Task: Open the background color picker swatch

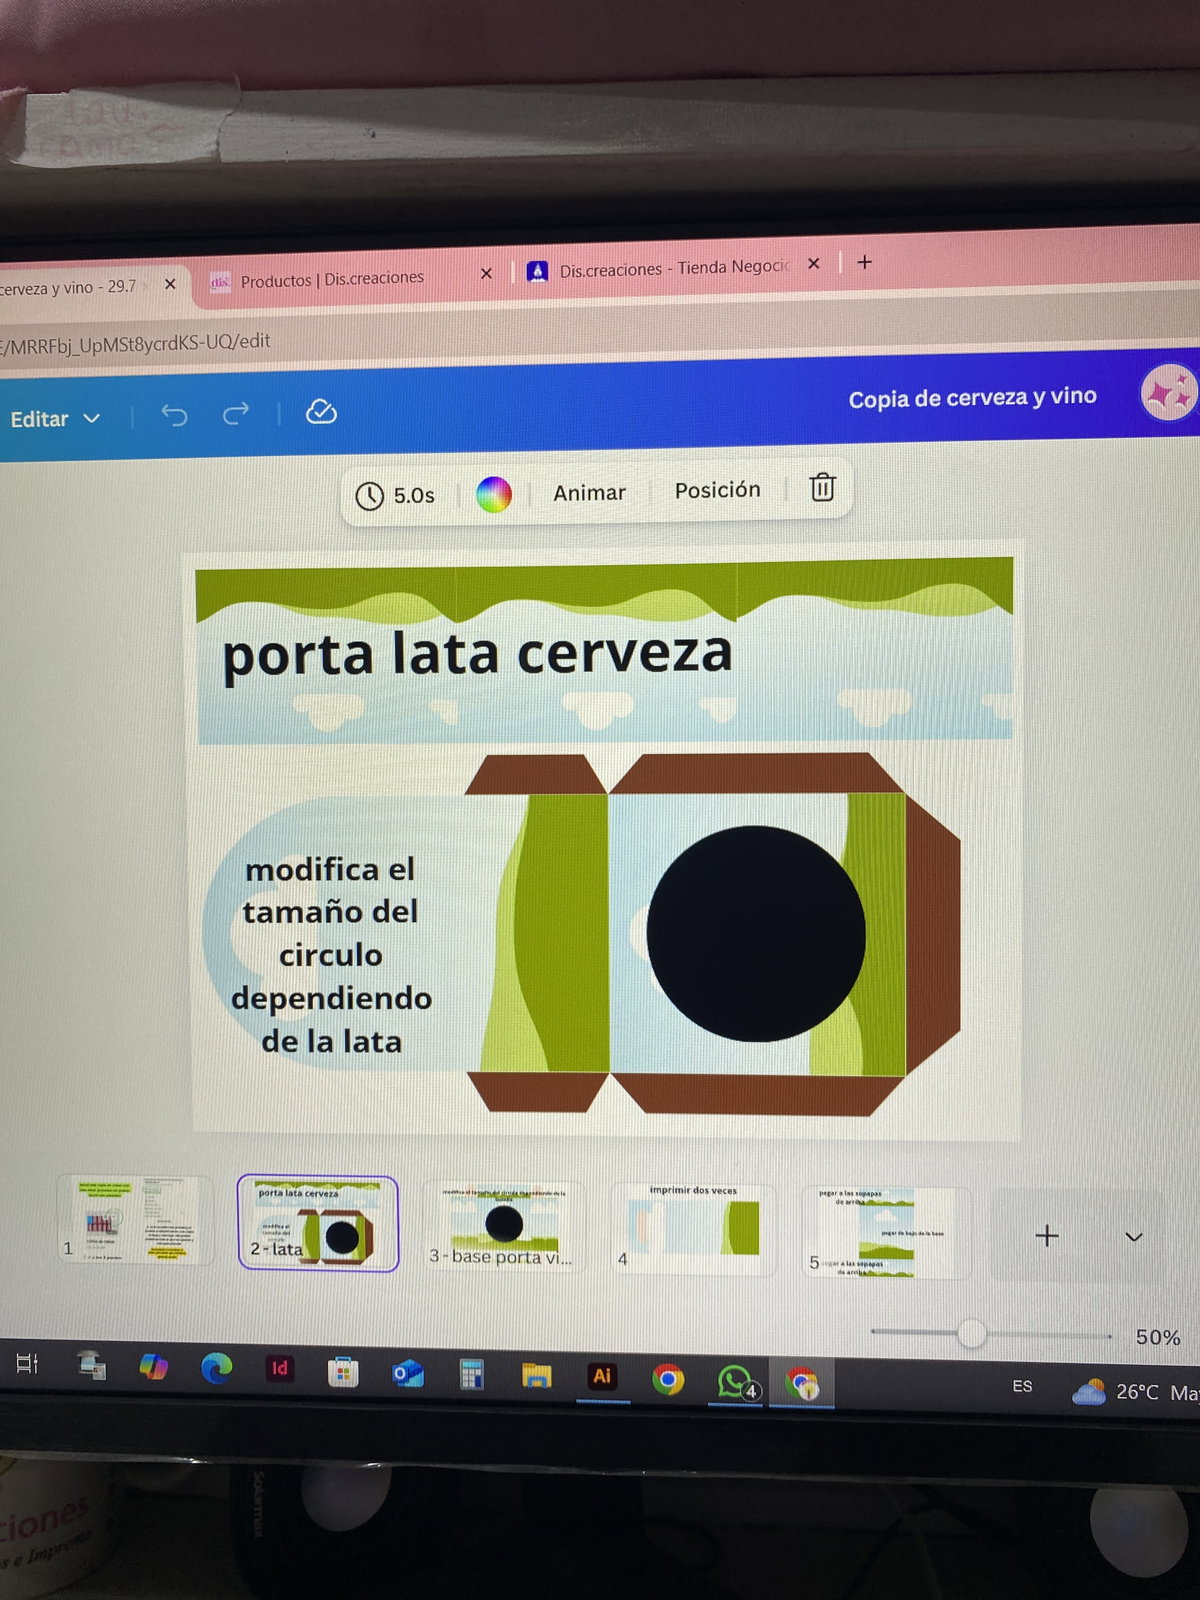Action: click(x=493, y=494)
